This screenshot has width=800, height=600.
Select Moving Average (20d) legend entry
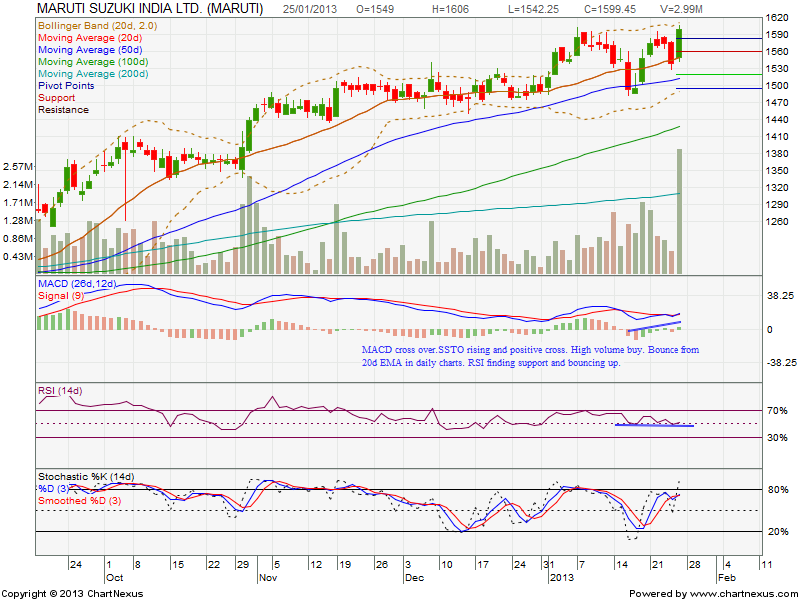pos(90,38)
